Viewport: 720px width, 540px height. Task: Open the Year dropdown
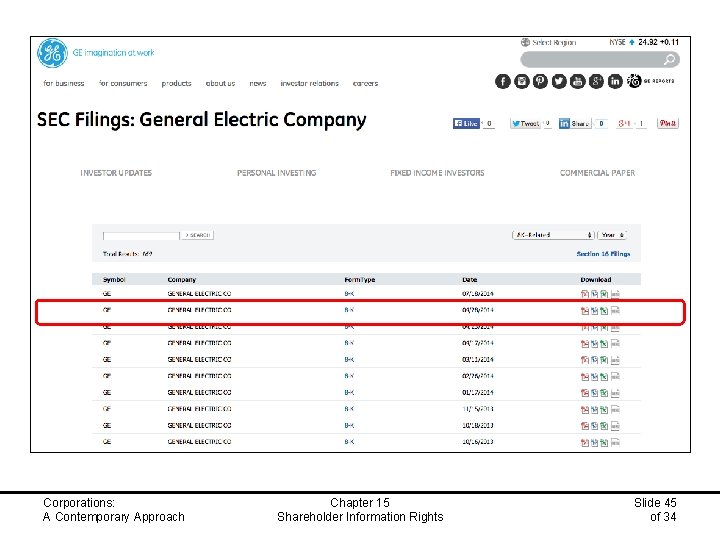pos(612,235)
